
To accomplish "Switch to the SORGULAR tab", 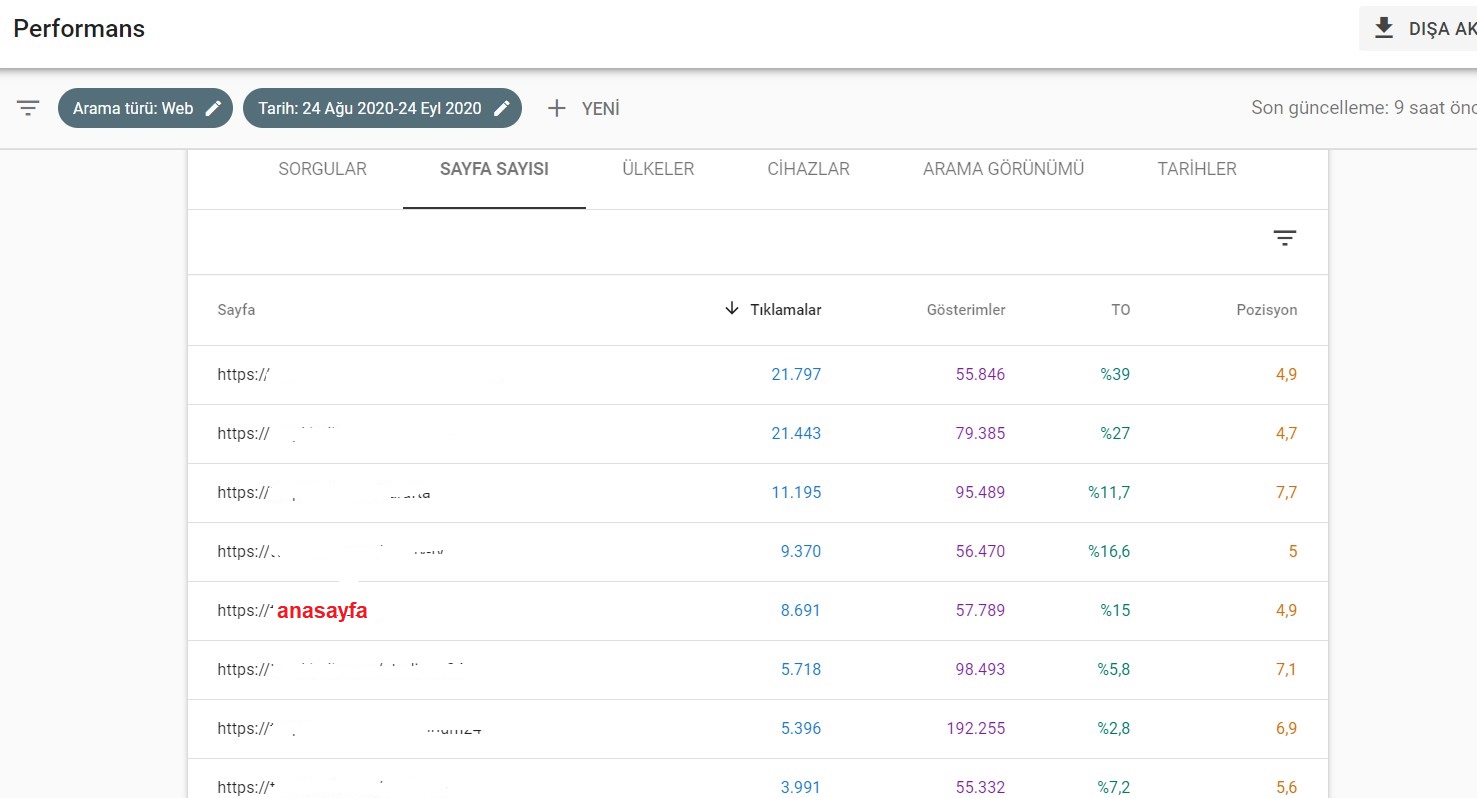I will coord(322,169).
